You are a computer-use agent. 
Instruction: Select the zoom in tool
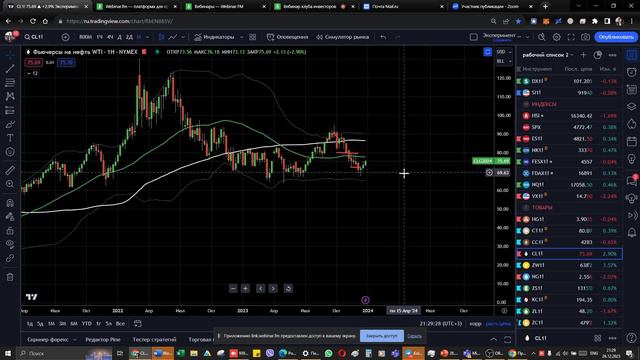tap(10, 184)
